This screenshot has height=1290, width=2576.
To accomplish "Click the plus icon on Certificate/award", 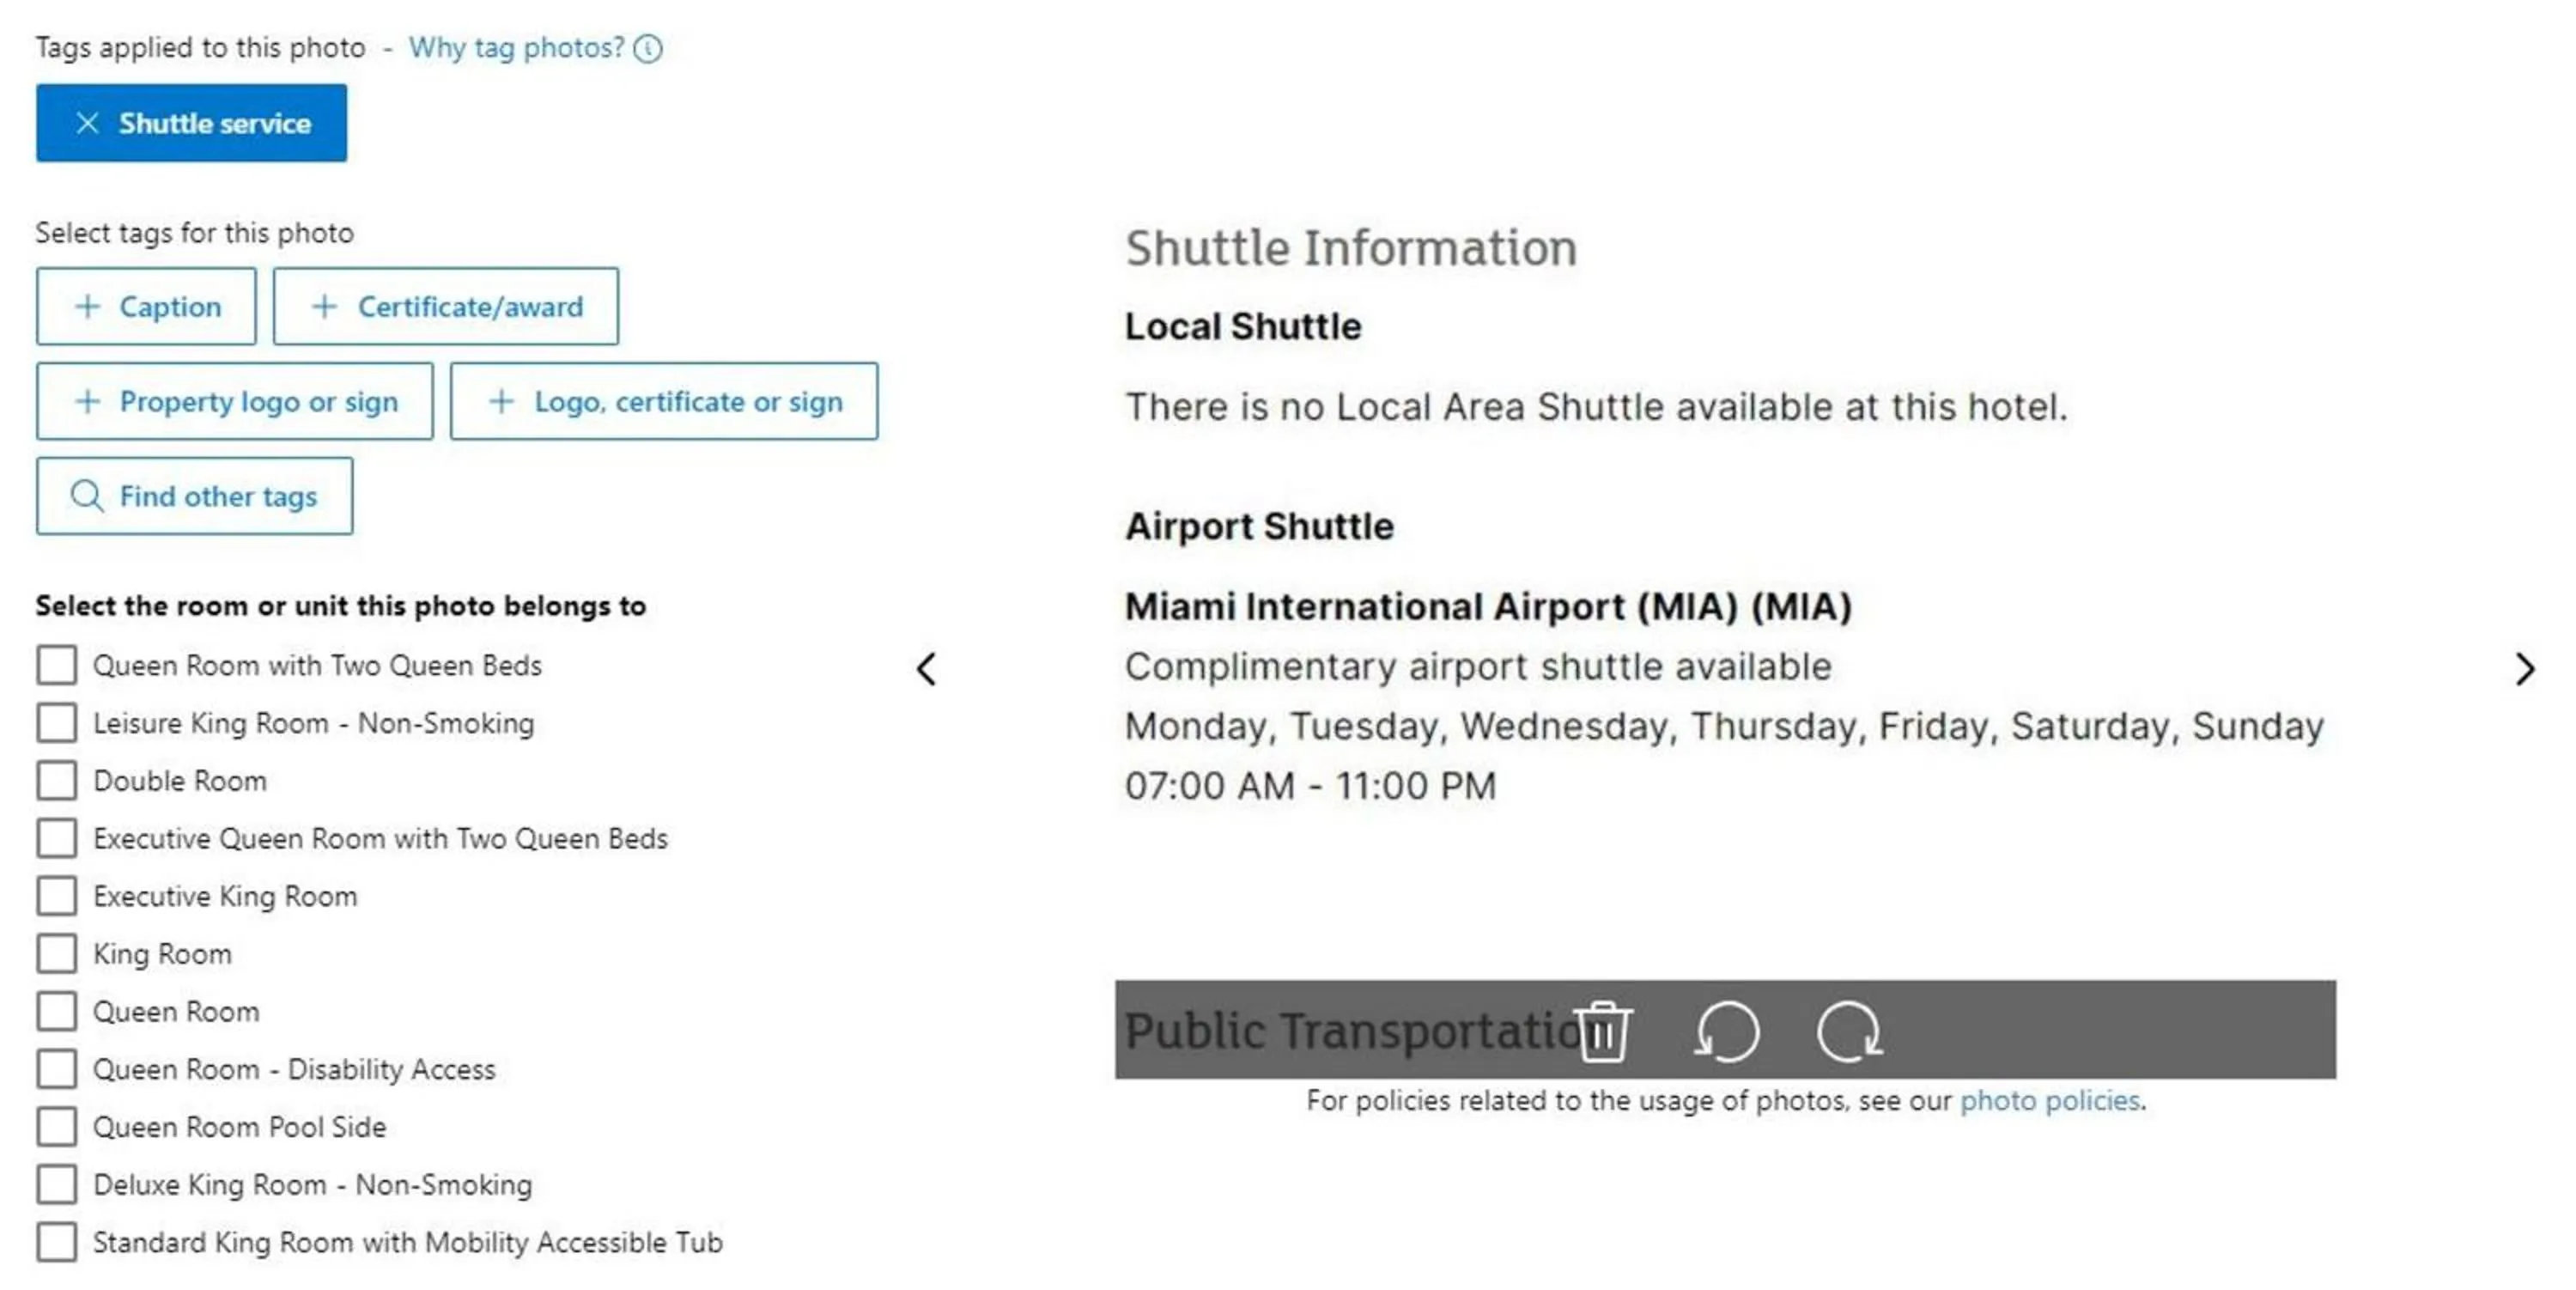I will 324,306.
